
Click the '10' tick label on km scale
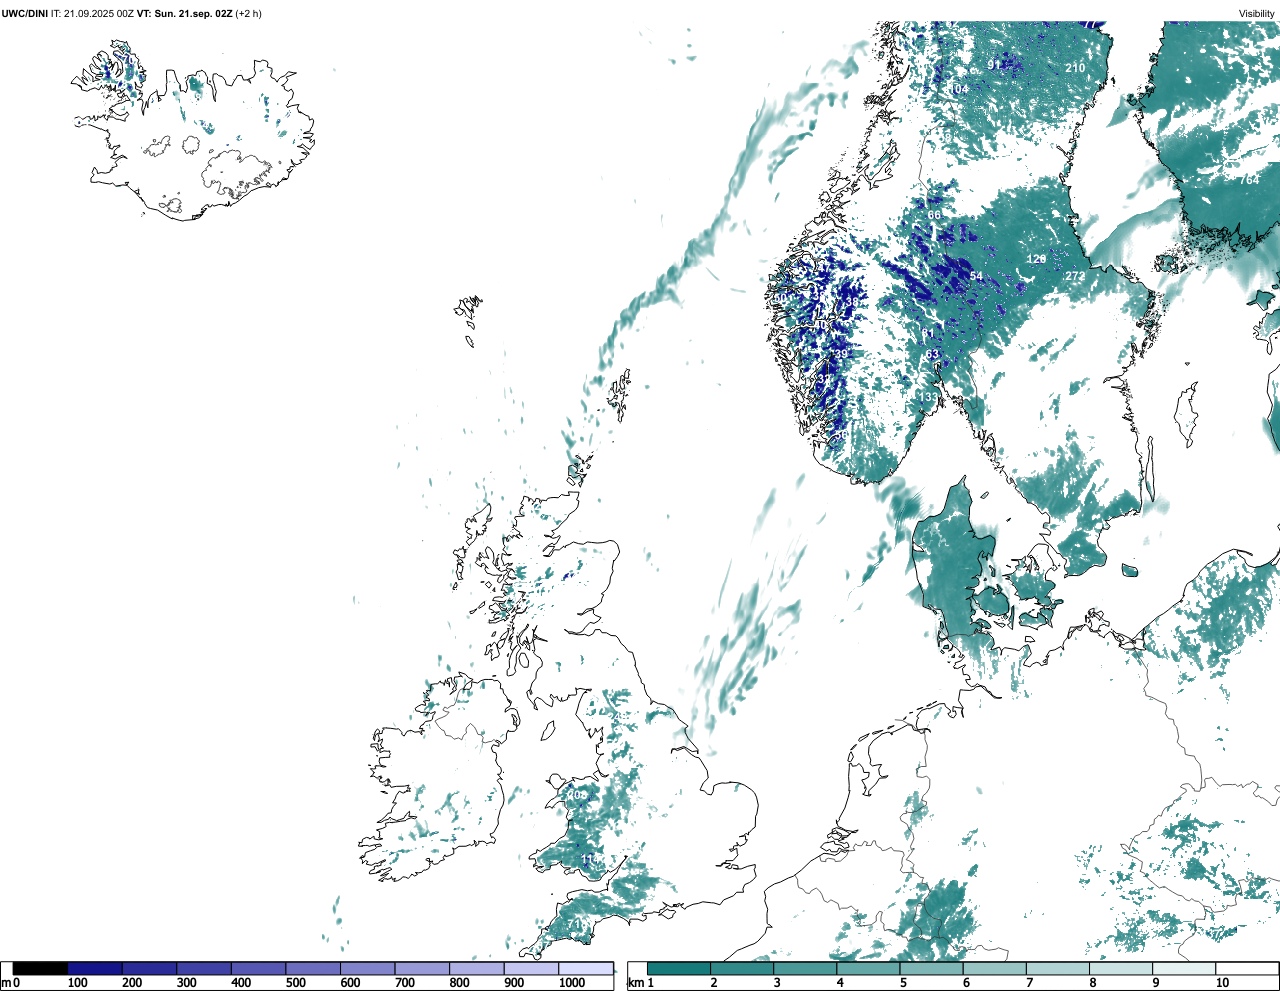(x=1222, y=983)
